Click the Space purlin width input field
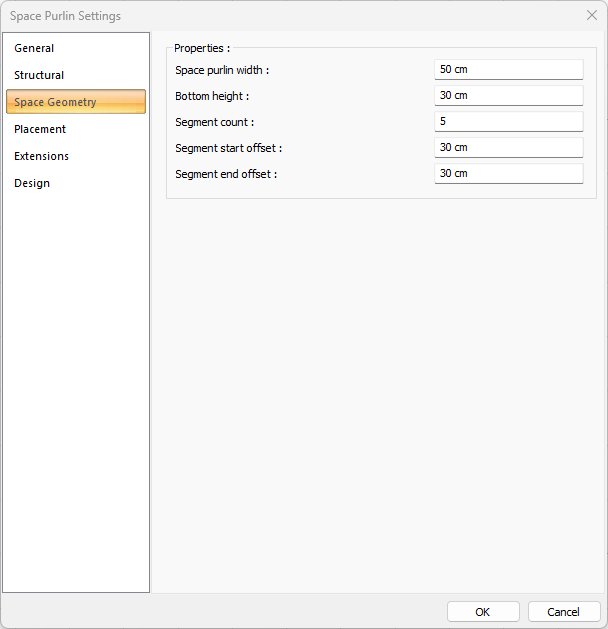 [x=508, y=69]
